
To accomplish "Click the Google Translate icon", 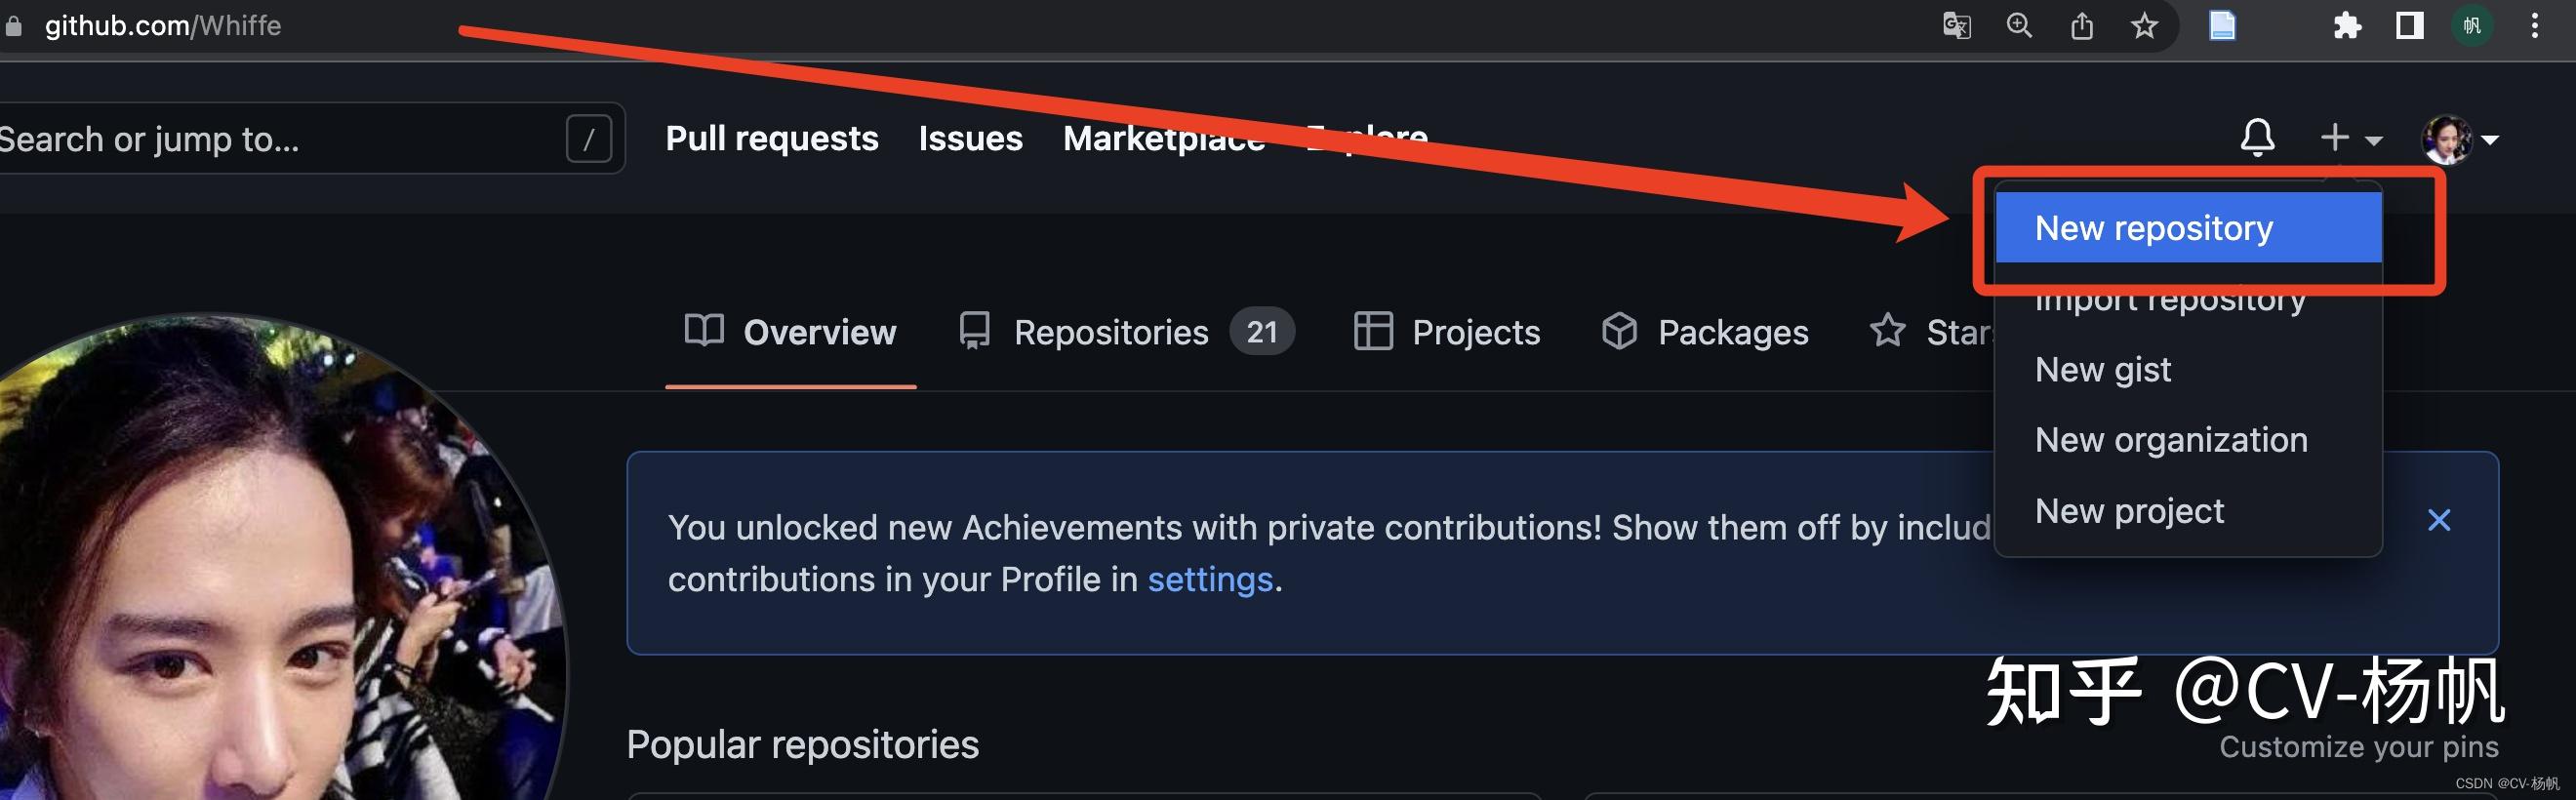I will [x=1956, y=26].
